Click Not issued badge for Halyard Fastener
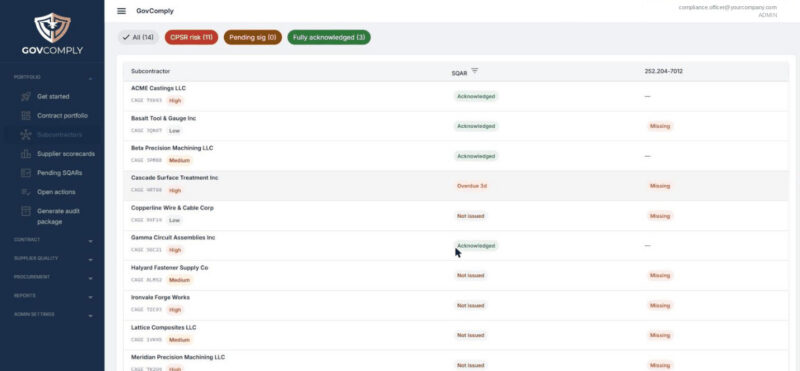800x371 pixels. pyautogui.click(x=470, y=276)
